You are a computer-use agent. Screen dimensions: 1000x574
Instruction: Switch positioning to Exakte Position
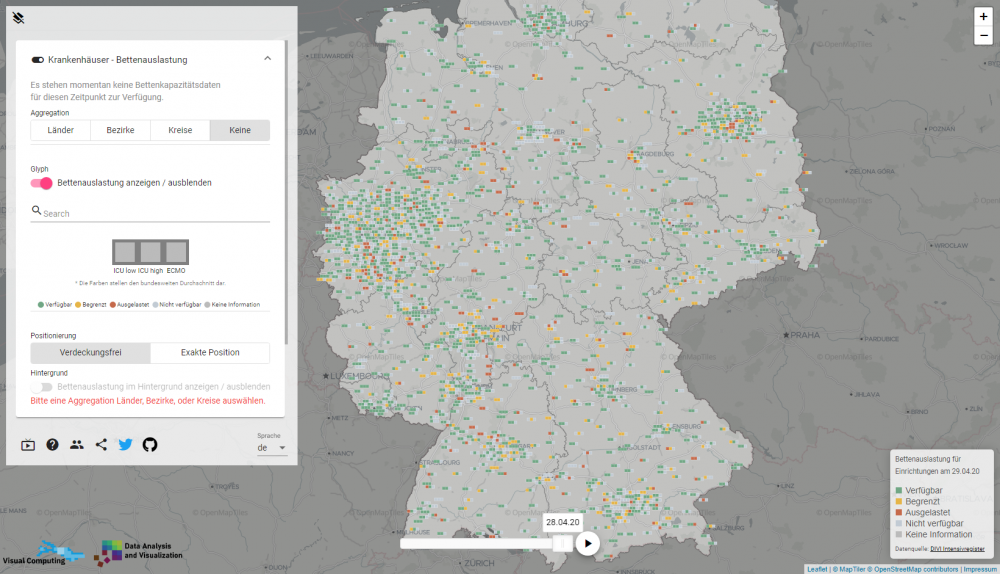click(x=210, y=353)
